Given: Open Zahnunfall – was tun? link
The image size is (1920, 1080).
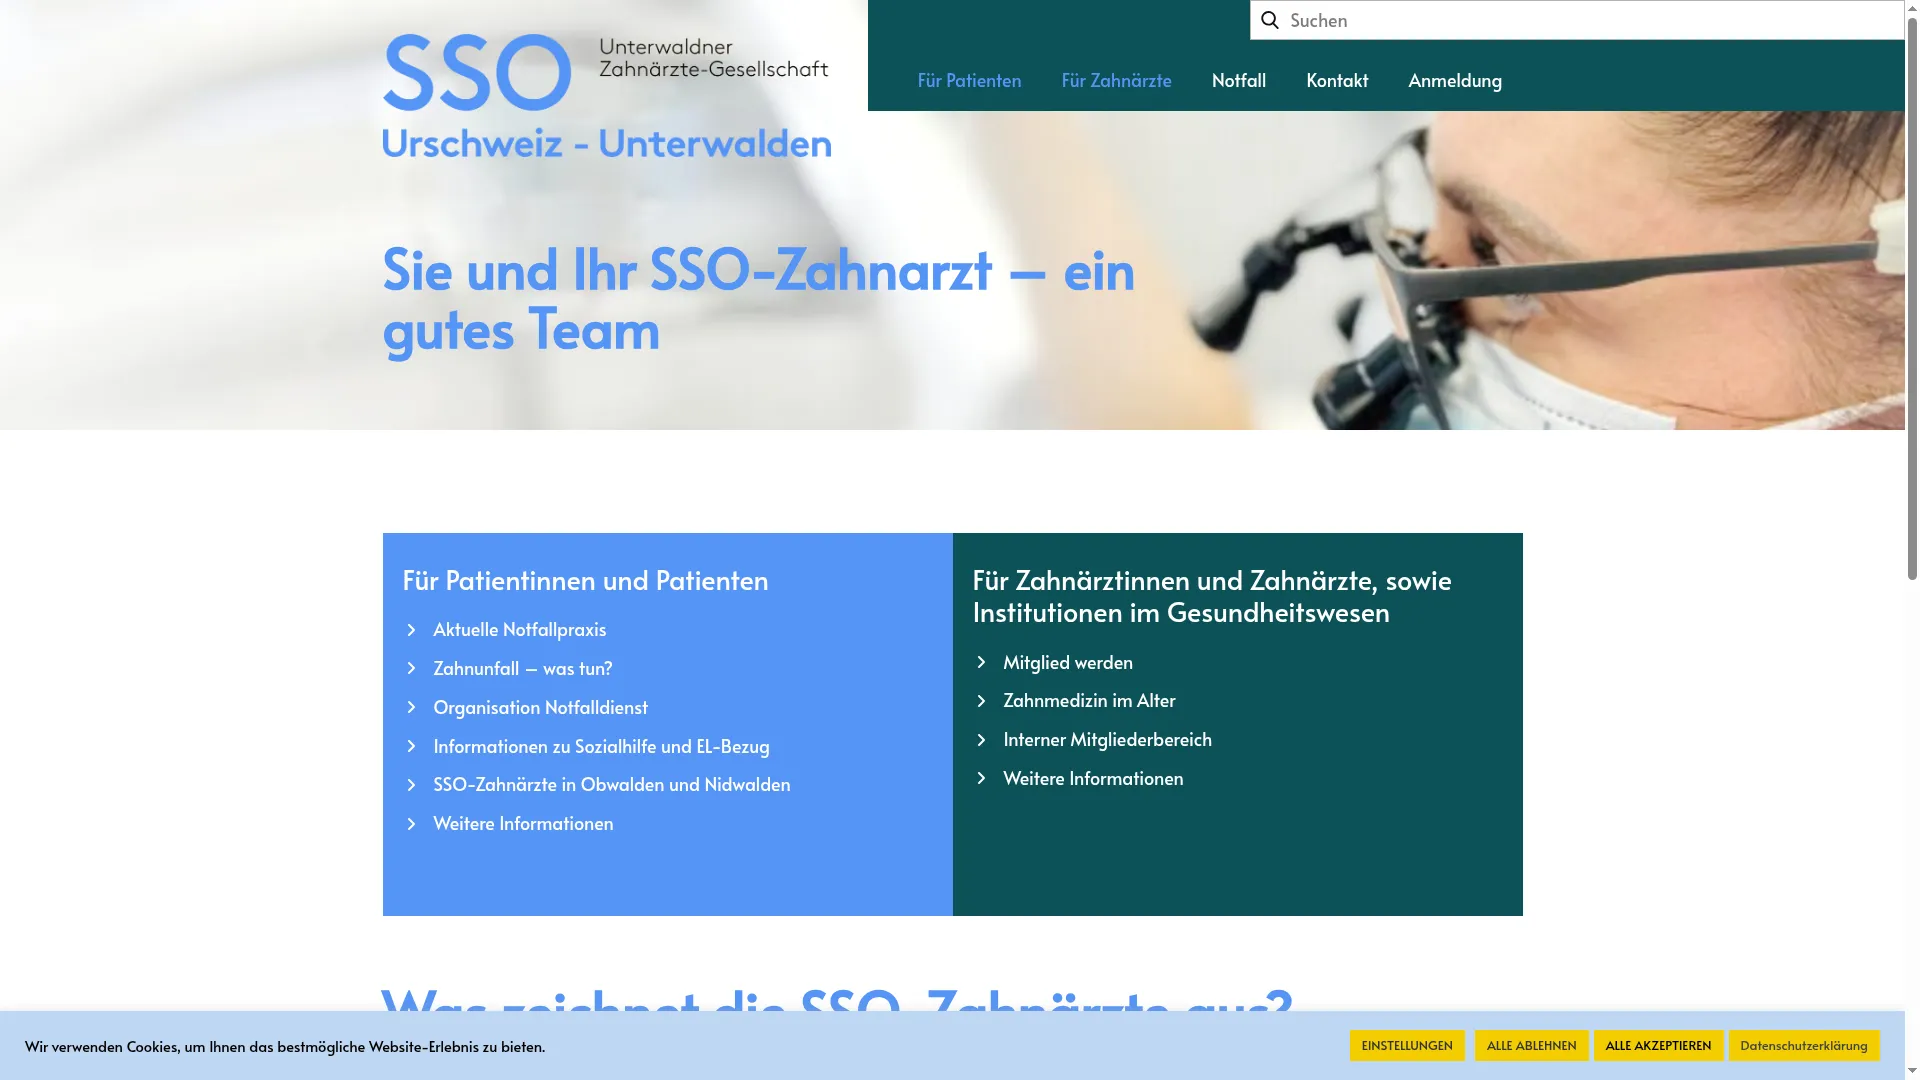Looking at the screenshot, I should point(522,669).
